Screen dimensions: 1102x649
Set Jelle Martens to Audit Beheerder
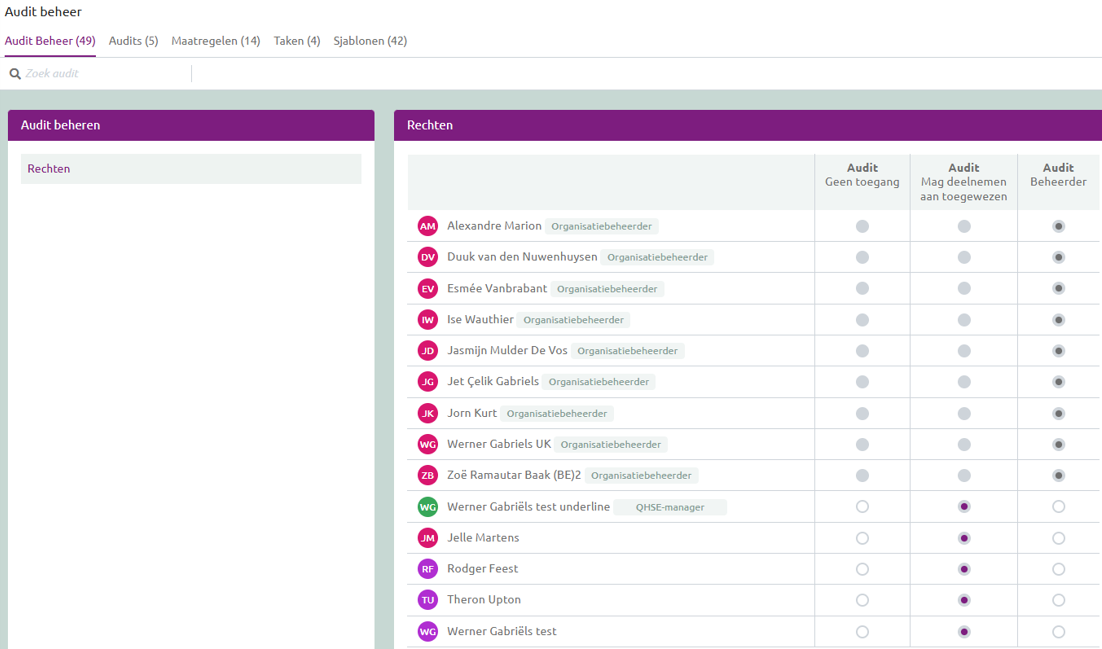point(1058,538)
